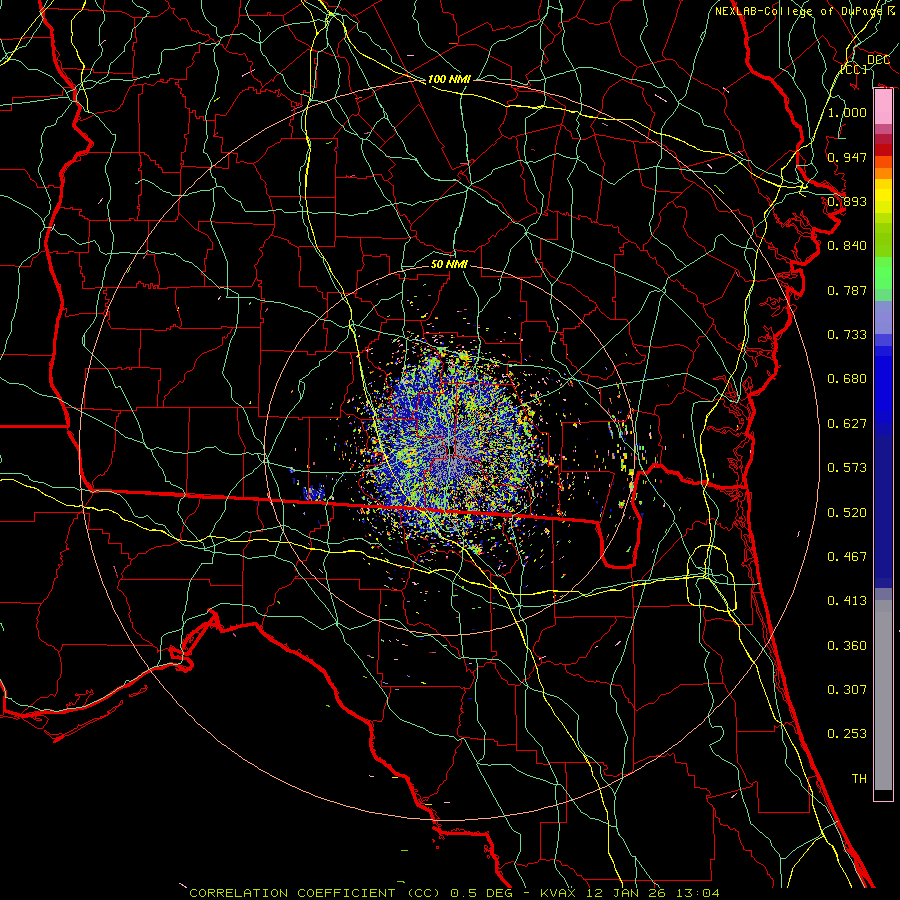Click the 0.840 legend value
Viewport: 900px width, 900px height.
[x=847, y=246]
